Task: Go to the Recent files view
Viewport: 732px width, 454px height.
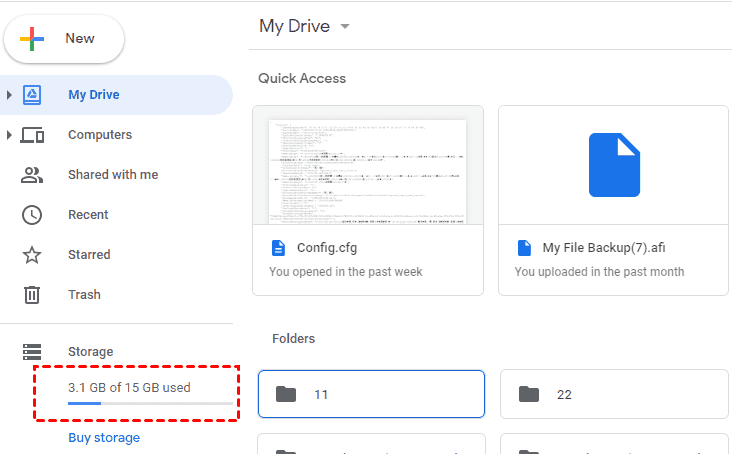Action: (88, 215)
